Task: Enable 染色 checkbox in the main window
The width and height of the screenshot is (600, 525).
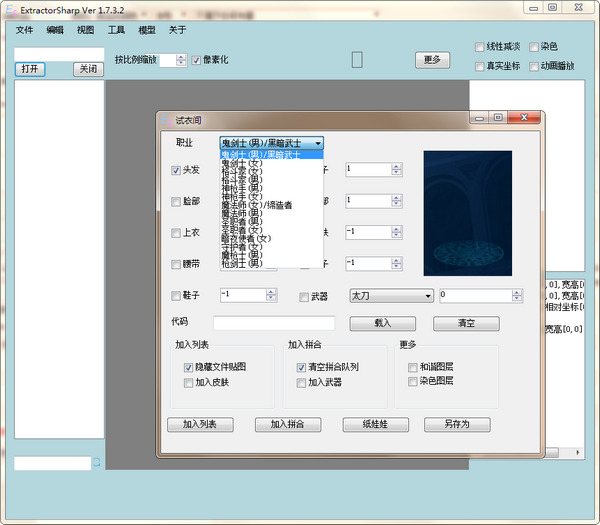Action: point(534,47)
